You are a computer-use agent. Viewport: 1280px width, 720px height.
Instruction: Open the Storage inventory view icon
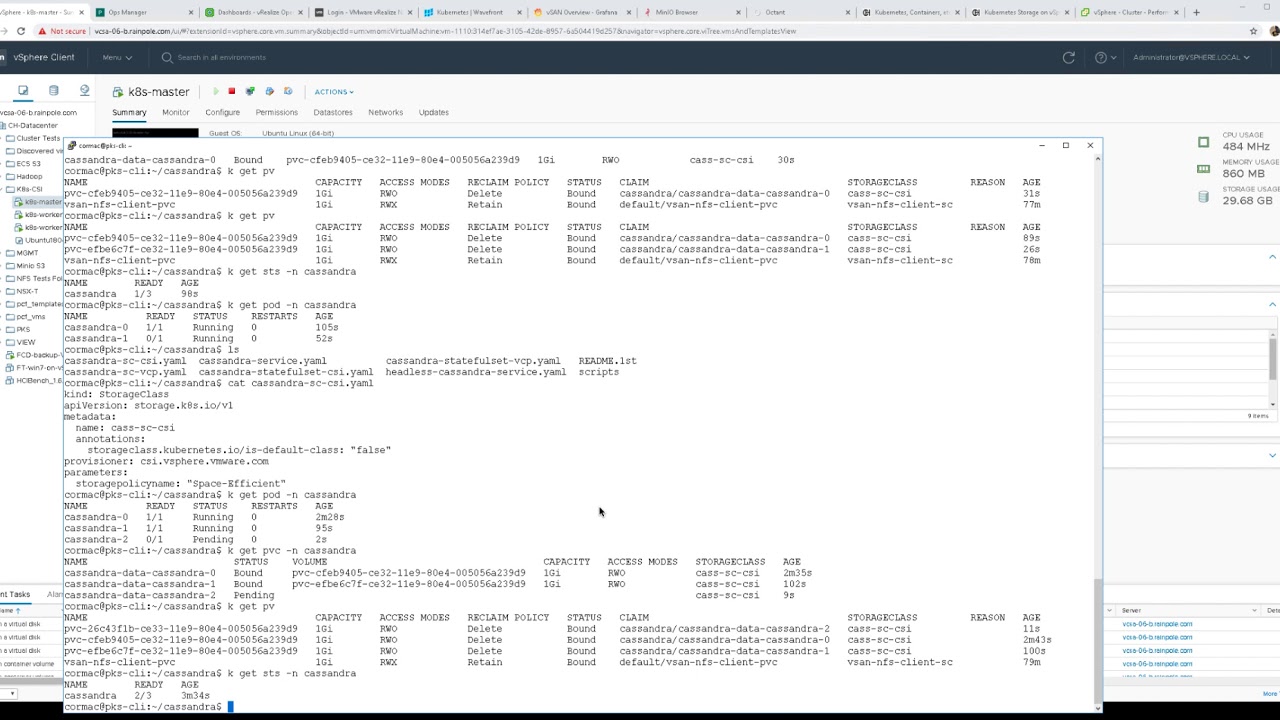[54, 91]
